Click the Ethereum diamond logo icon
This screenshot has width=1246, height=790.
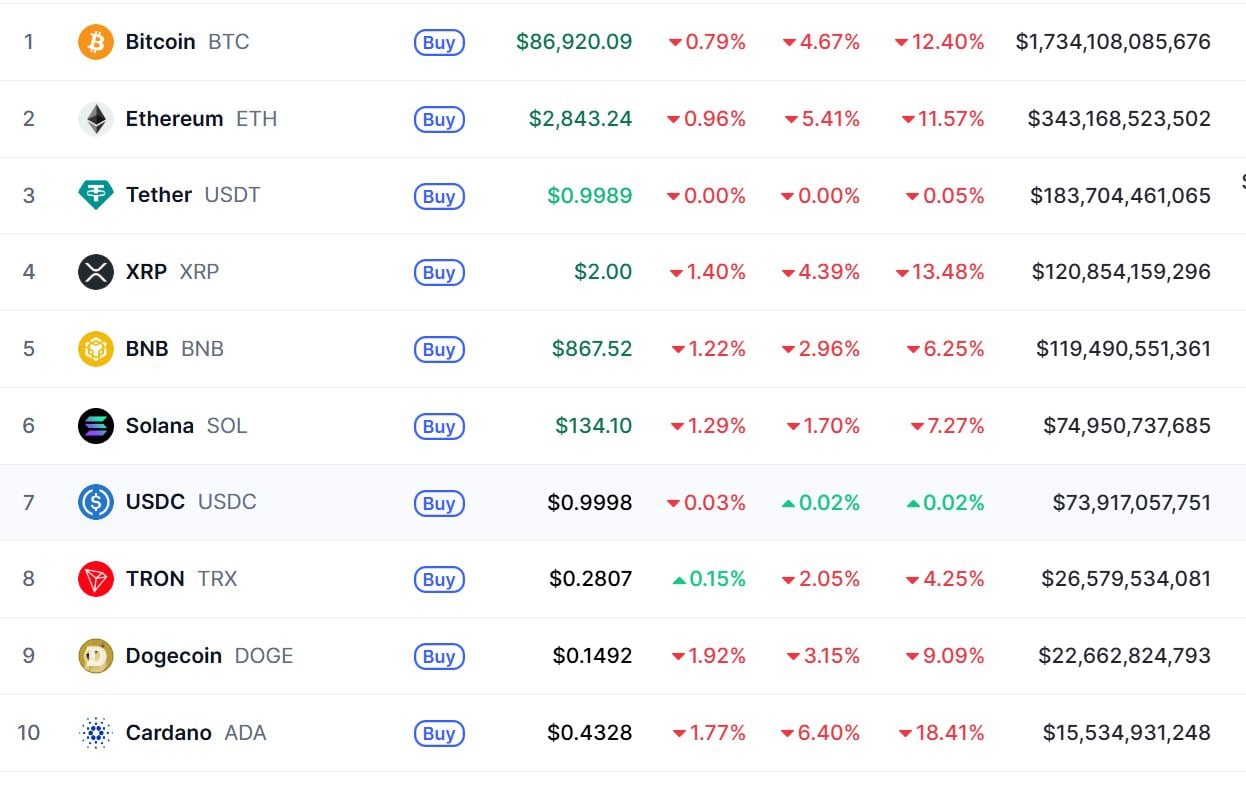(96, 119)
